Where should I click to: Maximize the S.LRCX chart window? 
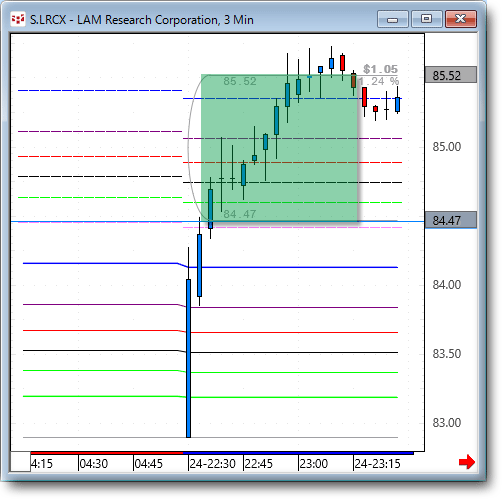coord(427,19)
